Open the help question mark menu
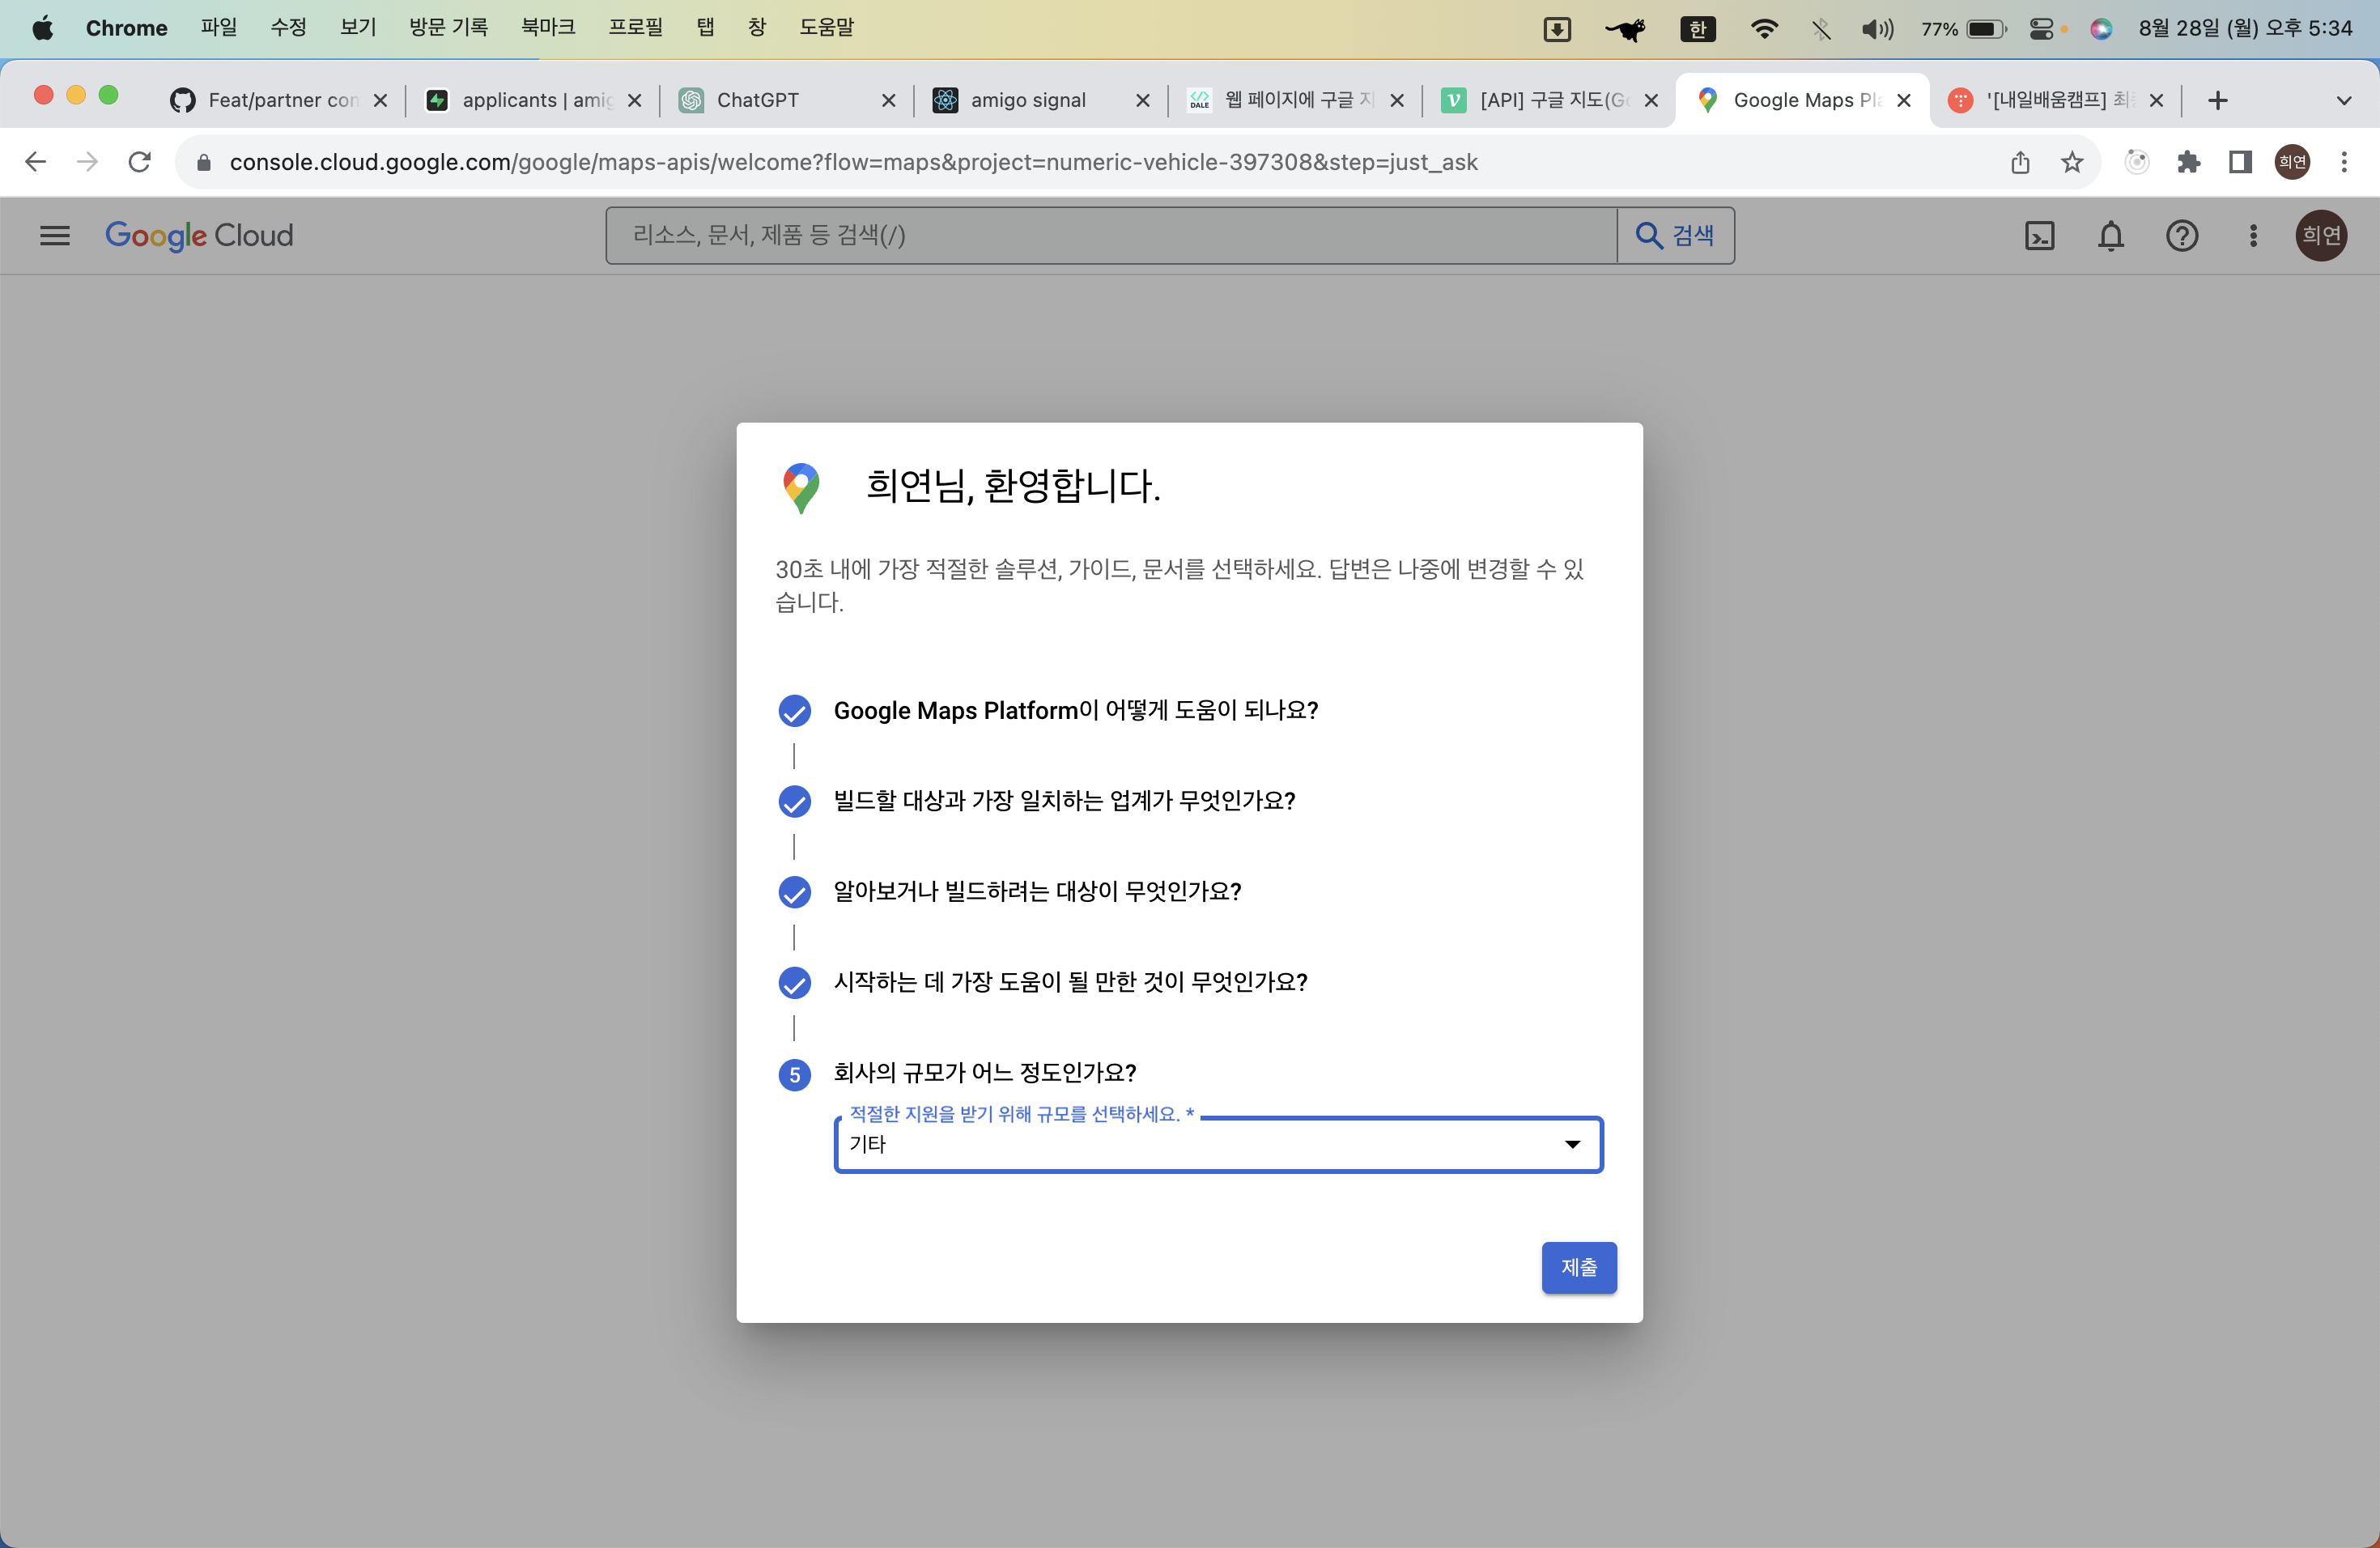Screen dimensions: 2380x1548 tap(2182, 236)
